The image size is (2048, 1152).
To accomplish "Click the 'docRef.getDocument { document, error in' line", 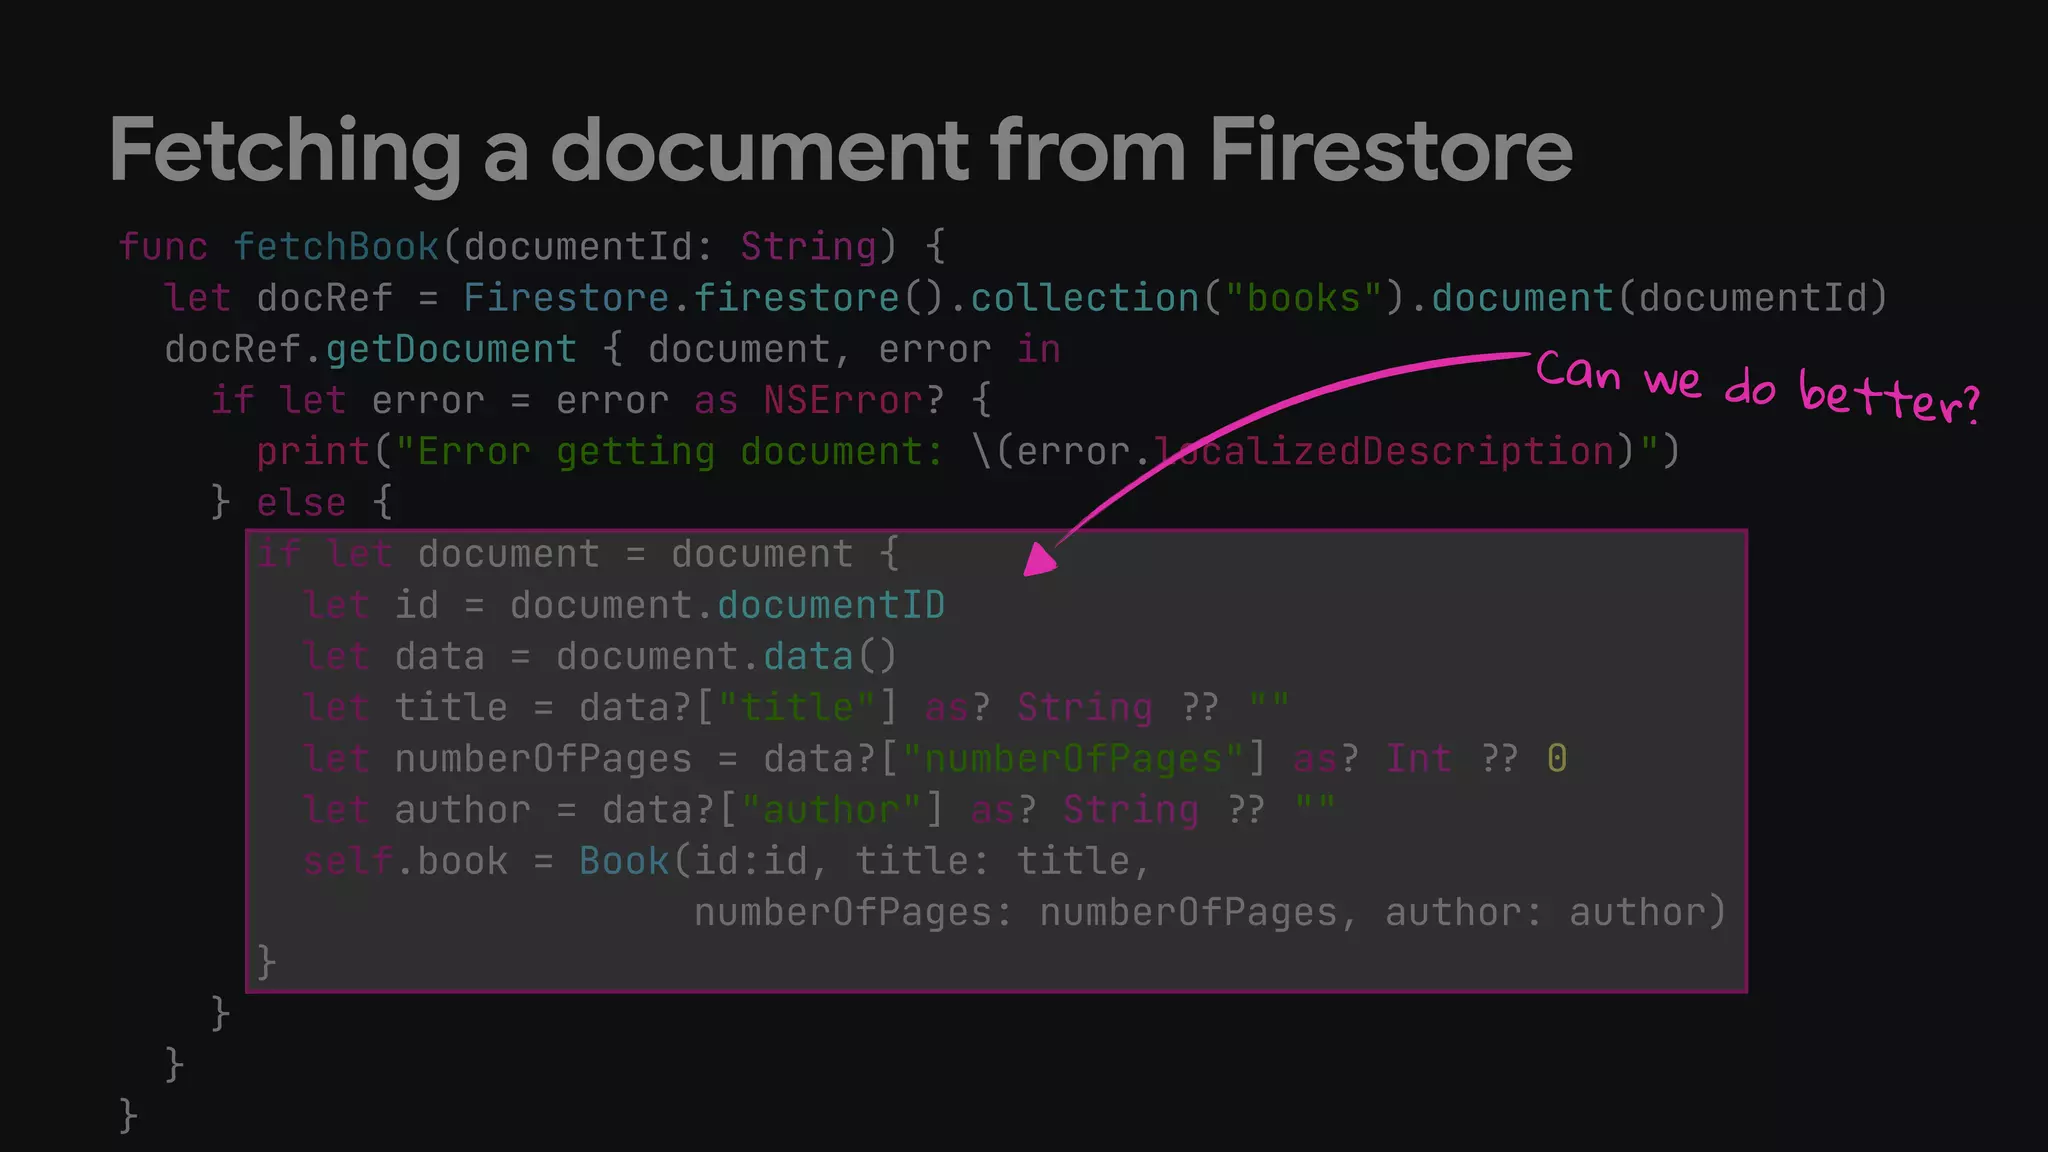I will click(x=612, y=349).
